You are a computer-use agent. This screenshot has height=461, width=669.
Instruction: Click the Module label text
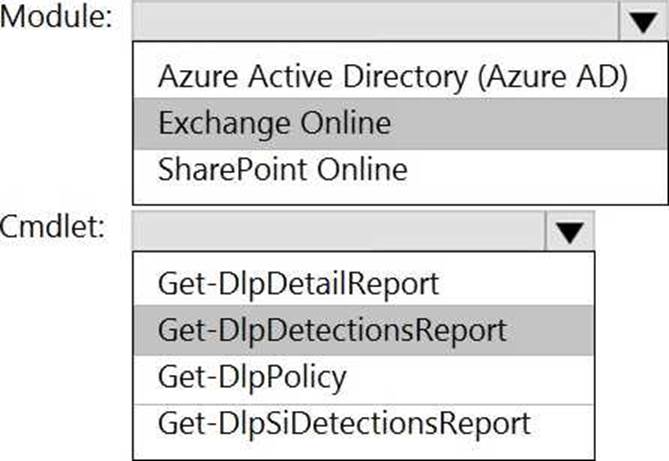click(x=57, y=20)
